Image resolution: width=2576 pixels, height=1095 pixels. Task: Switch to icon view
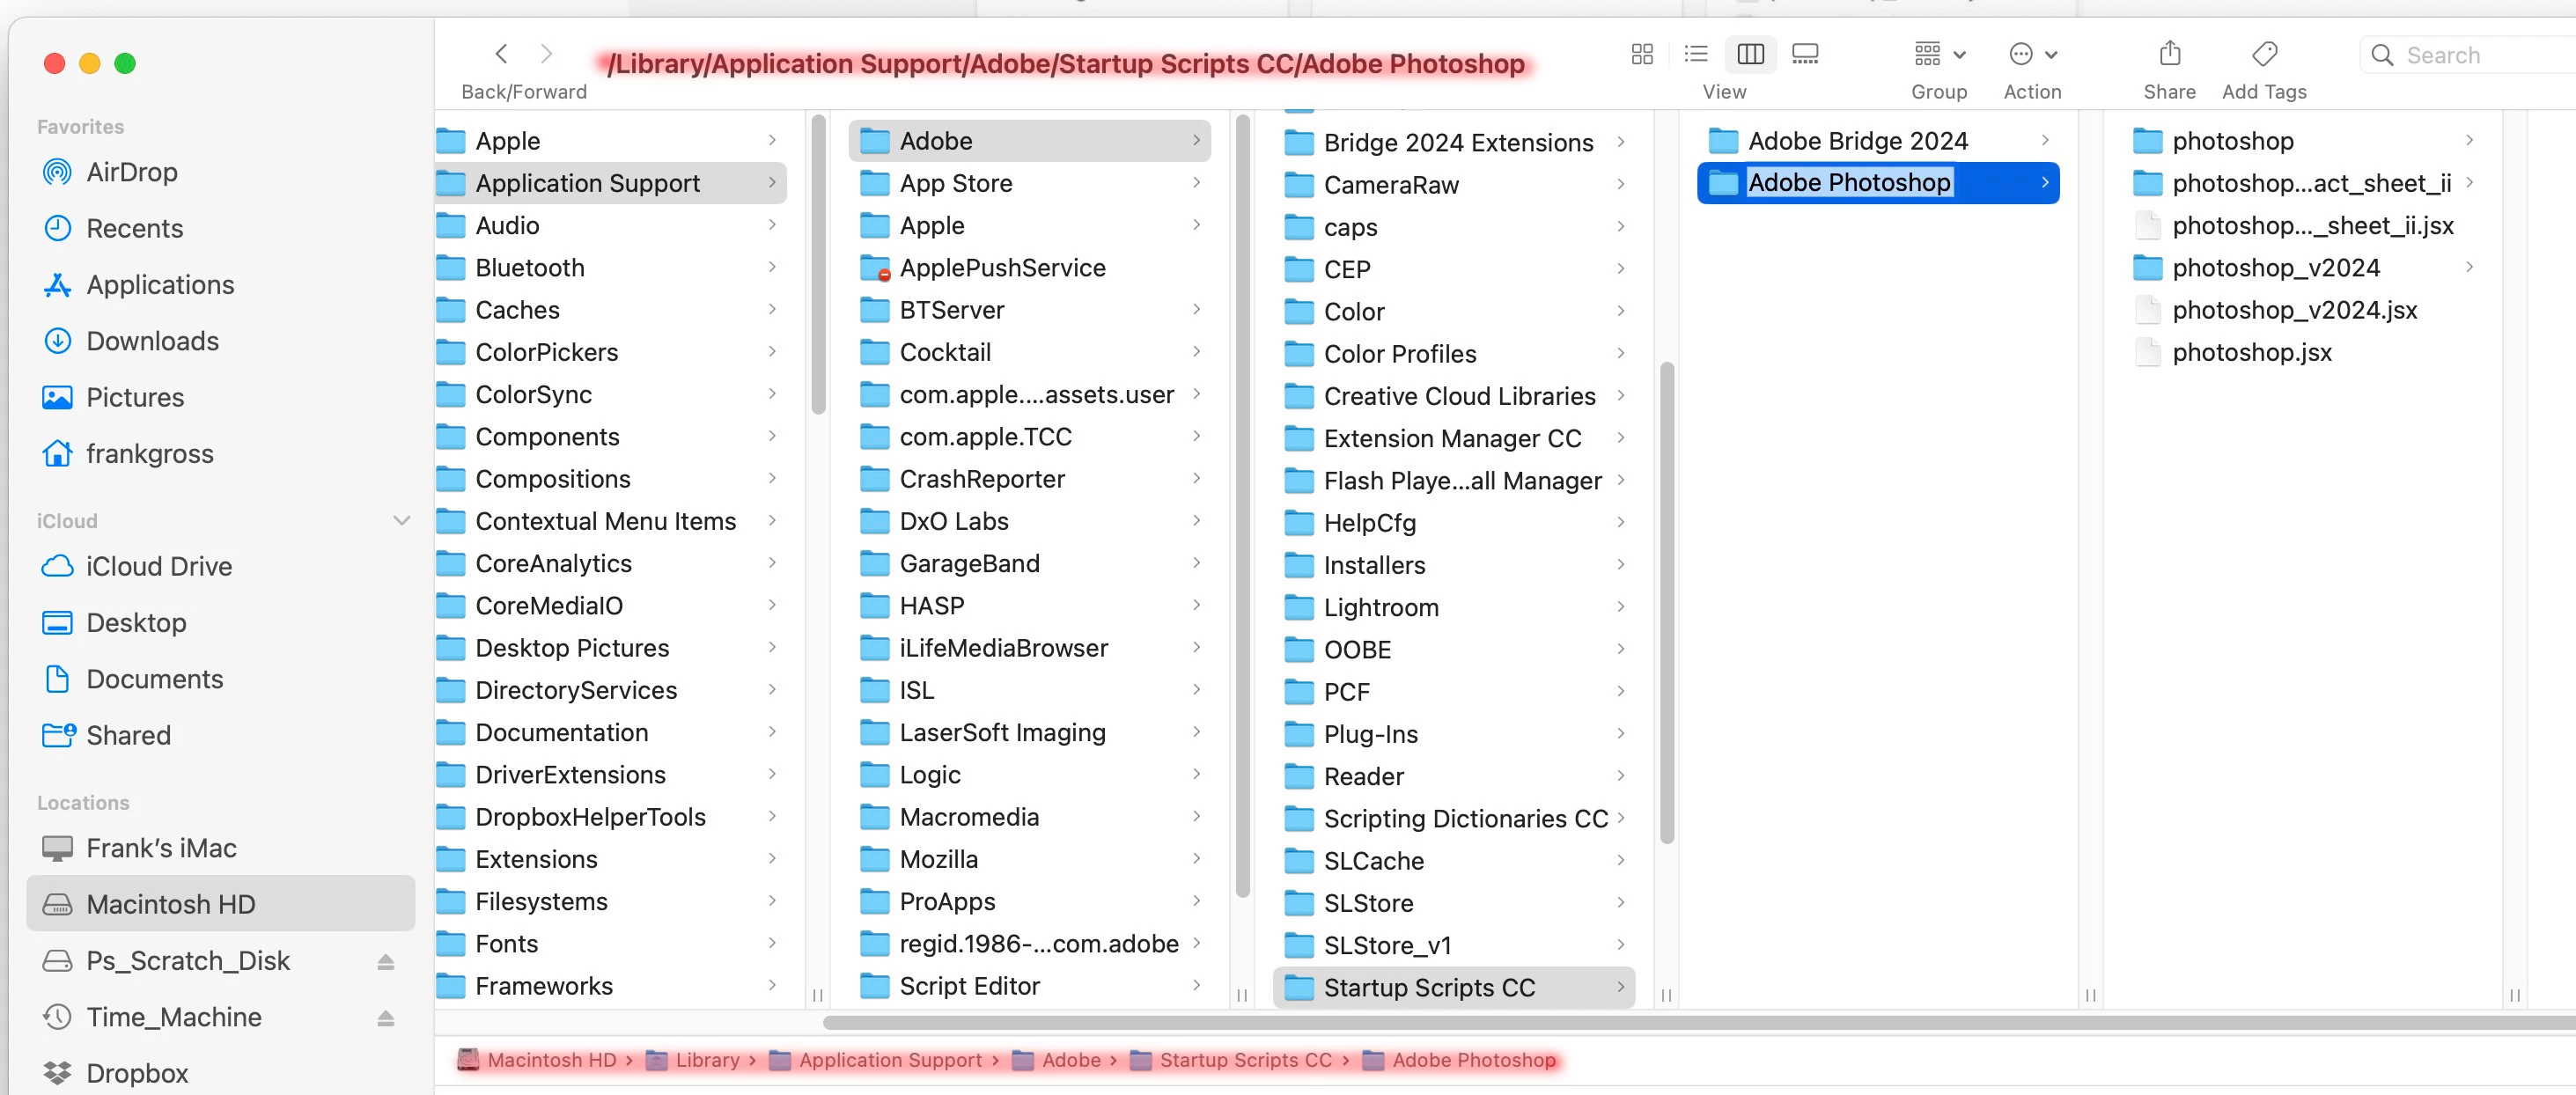pyautogui.click(x=1641, y=54)
